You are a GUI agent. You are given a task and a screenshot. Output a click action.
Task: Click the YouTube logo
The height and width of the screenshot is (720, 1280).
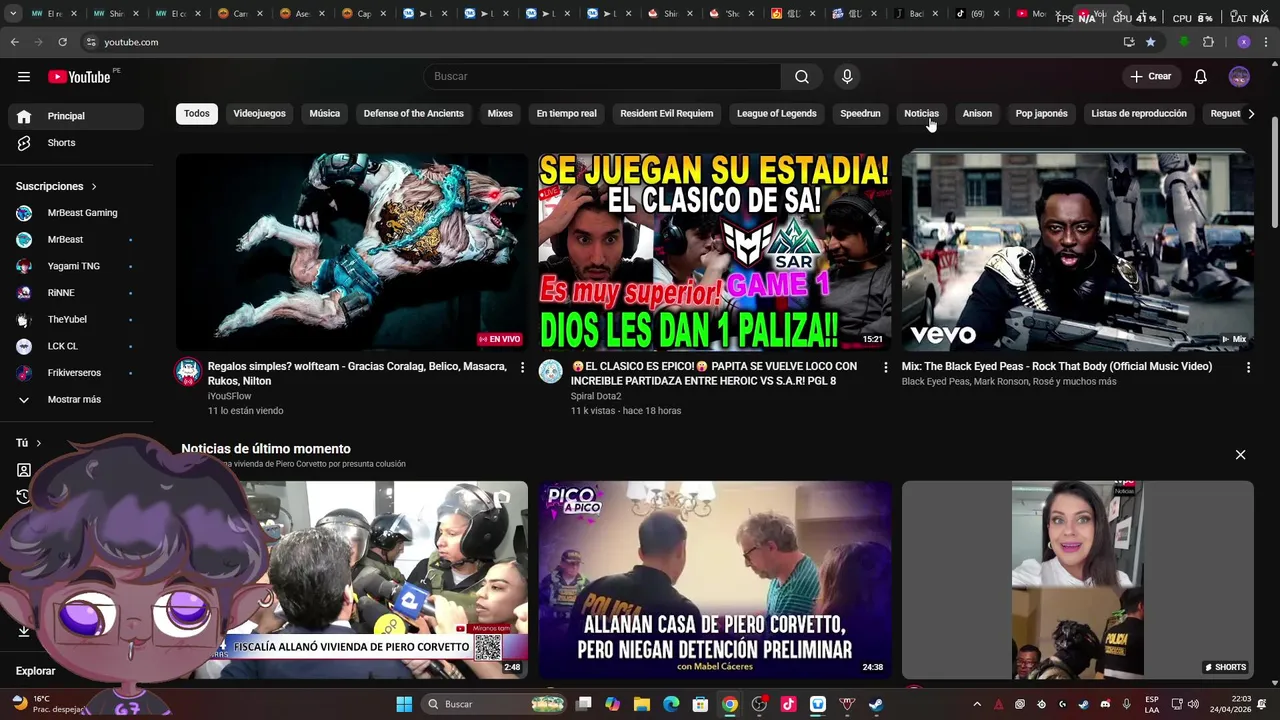point(79,77)
